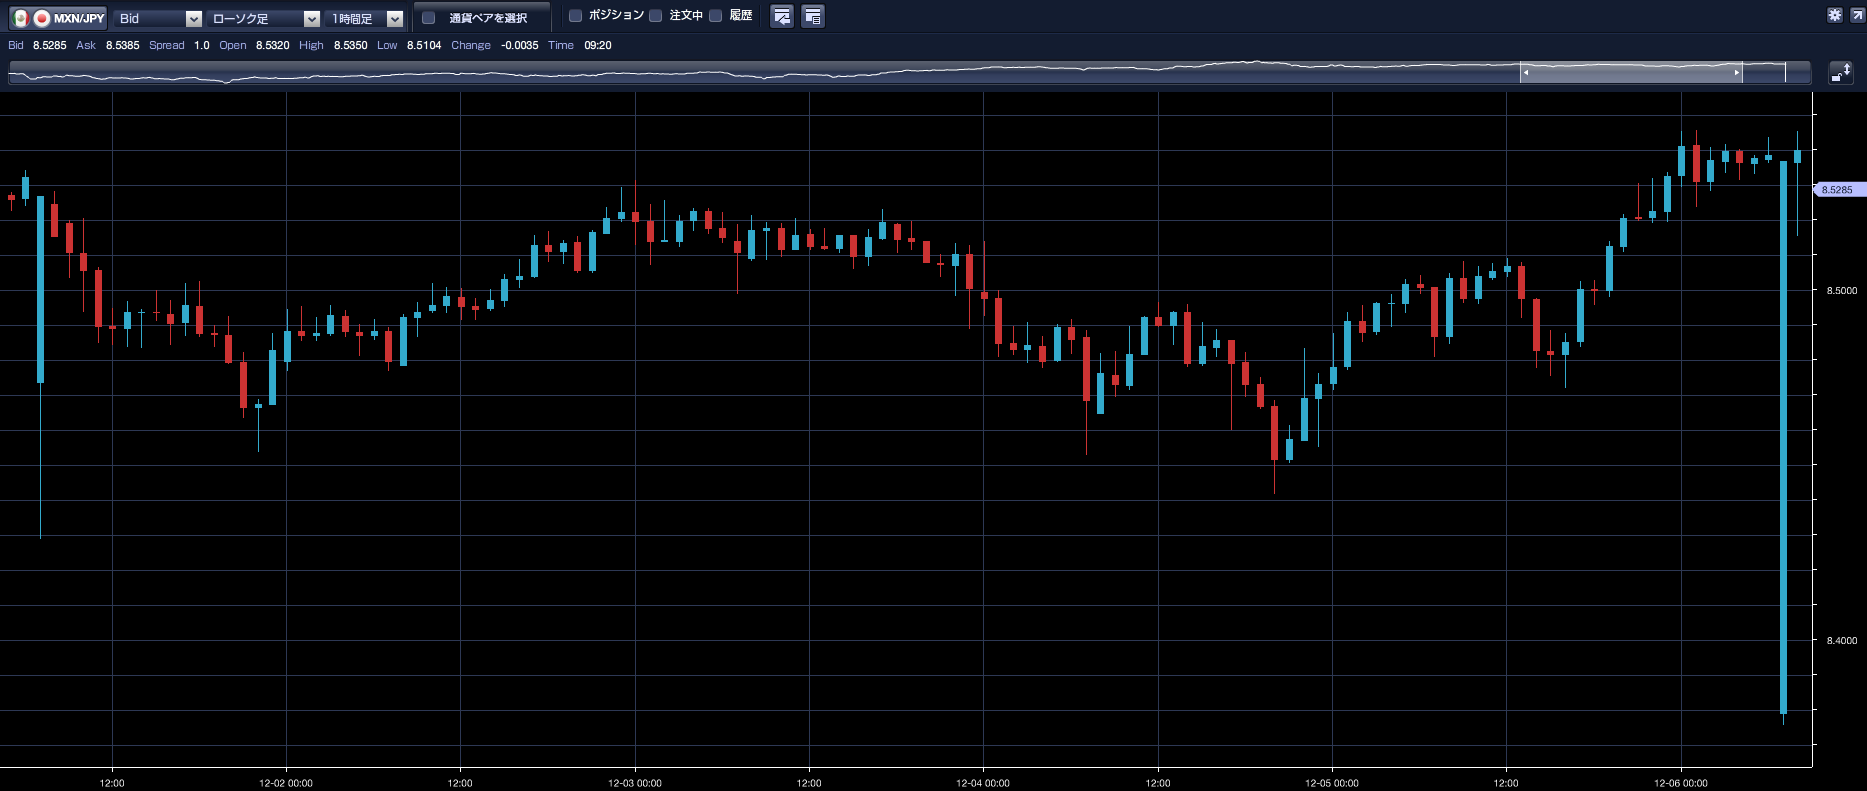The width and height of the screenshot is (1867, 791).
Task: Enable the ポジション checkbox
Action: click(x=575, y=16)
